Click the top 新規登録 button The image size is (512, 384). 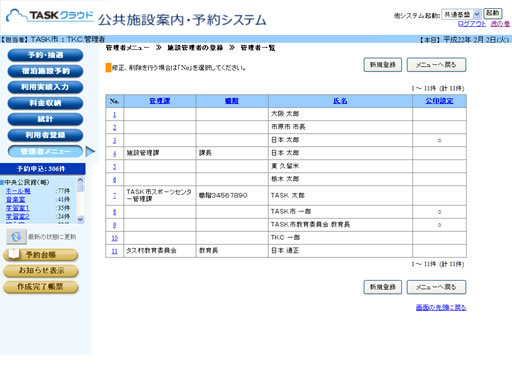click(383, 65)
